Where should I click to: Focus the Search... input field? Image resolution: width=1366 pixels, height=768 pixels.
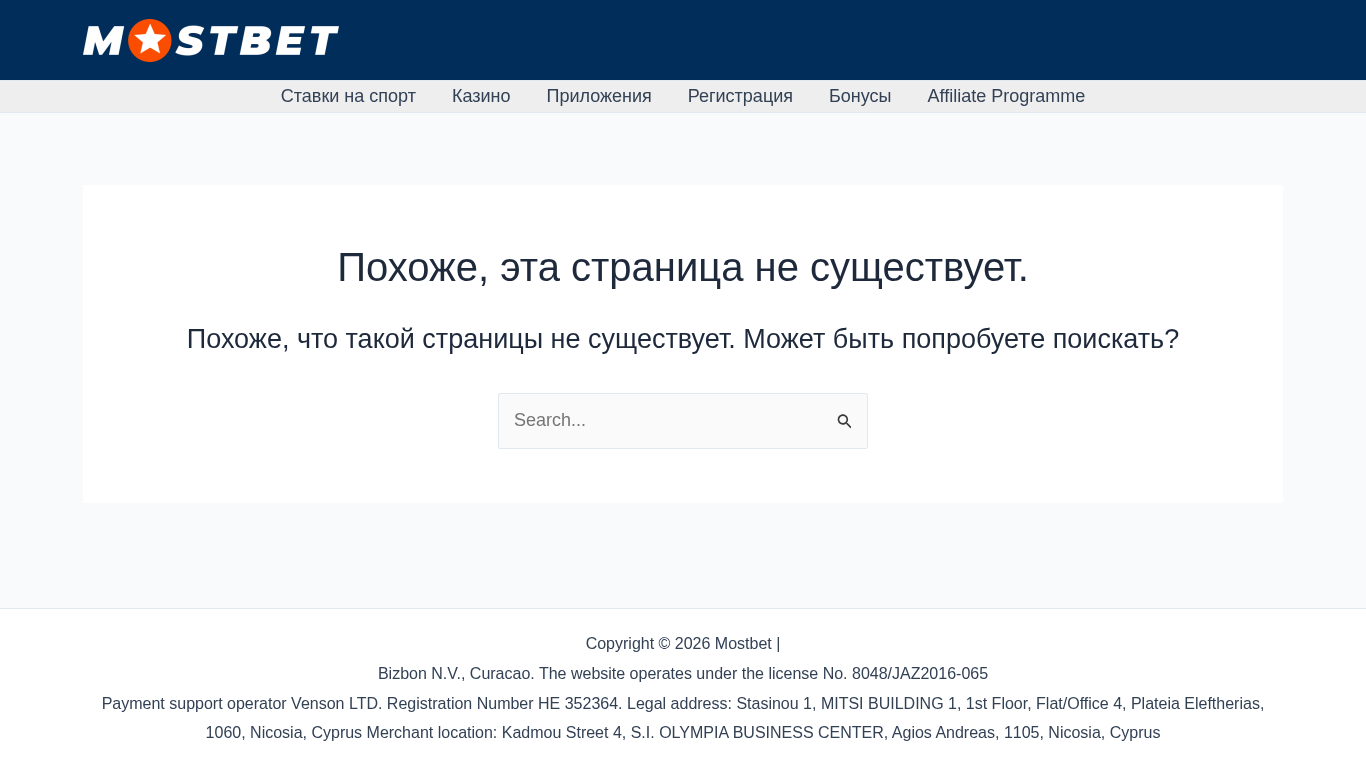(x=665, y=421)
